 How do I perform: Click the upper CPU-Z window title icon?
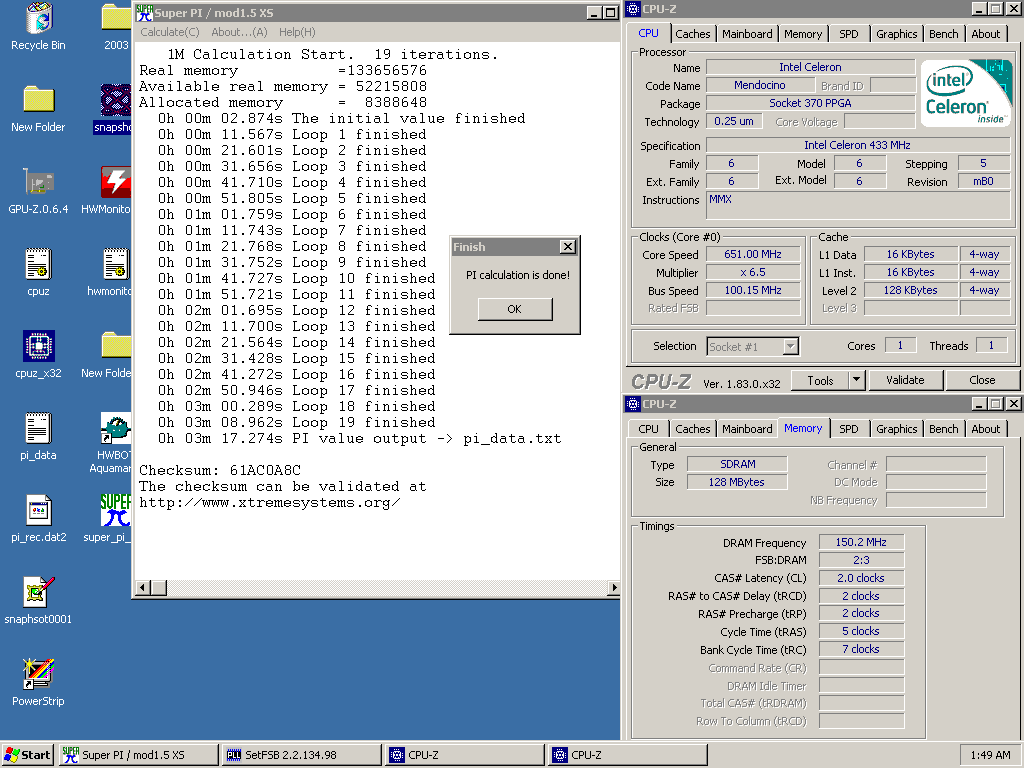coord(633,9)
